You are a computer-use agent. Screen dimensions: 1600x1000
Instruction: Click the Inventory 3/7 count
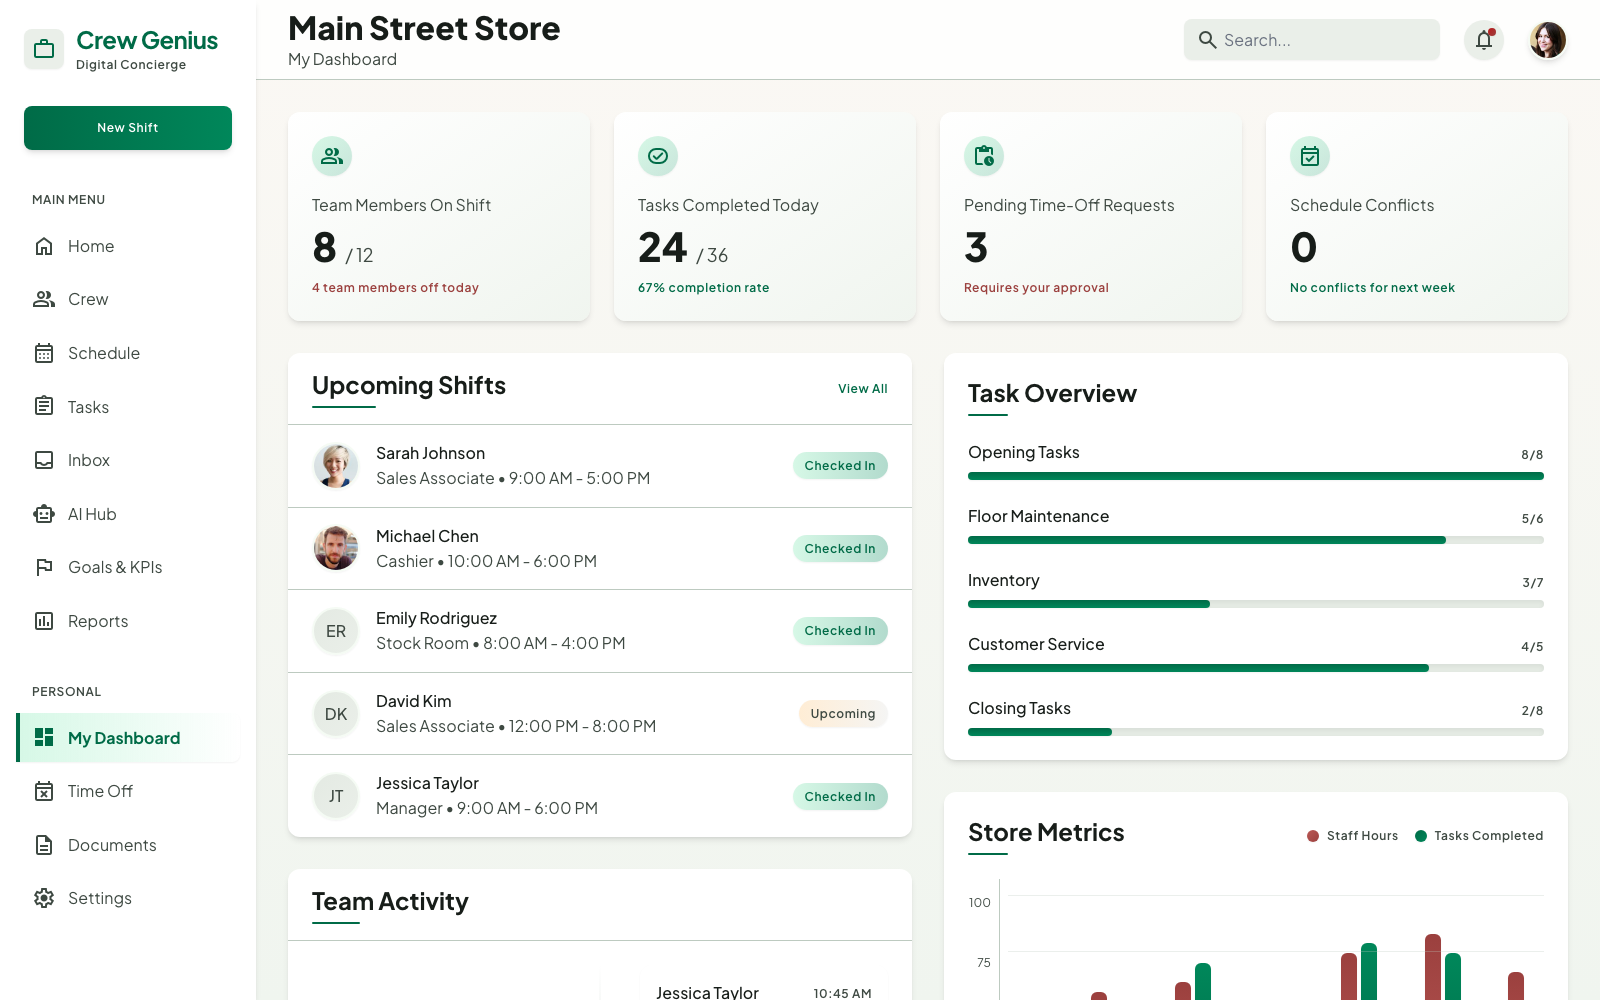click(x=1533, y=583)
